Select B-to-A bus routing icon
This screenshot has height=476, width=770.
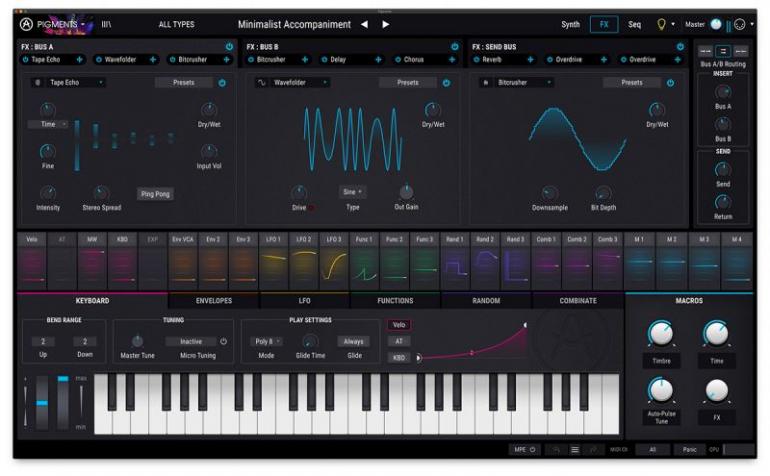(x=741, y=51)
